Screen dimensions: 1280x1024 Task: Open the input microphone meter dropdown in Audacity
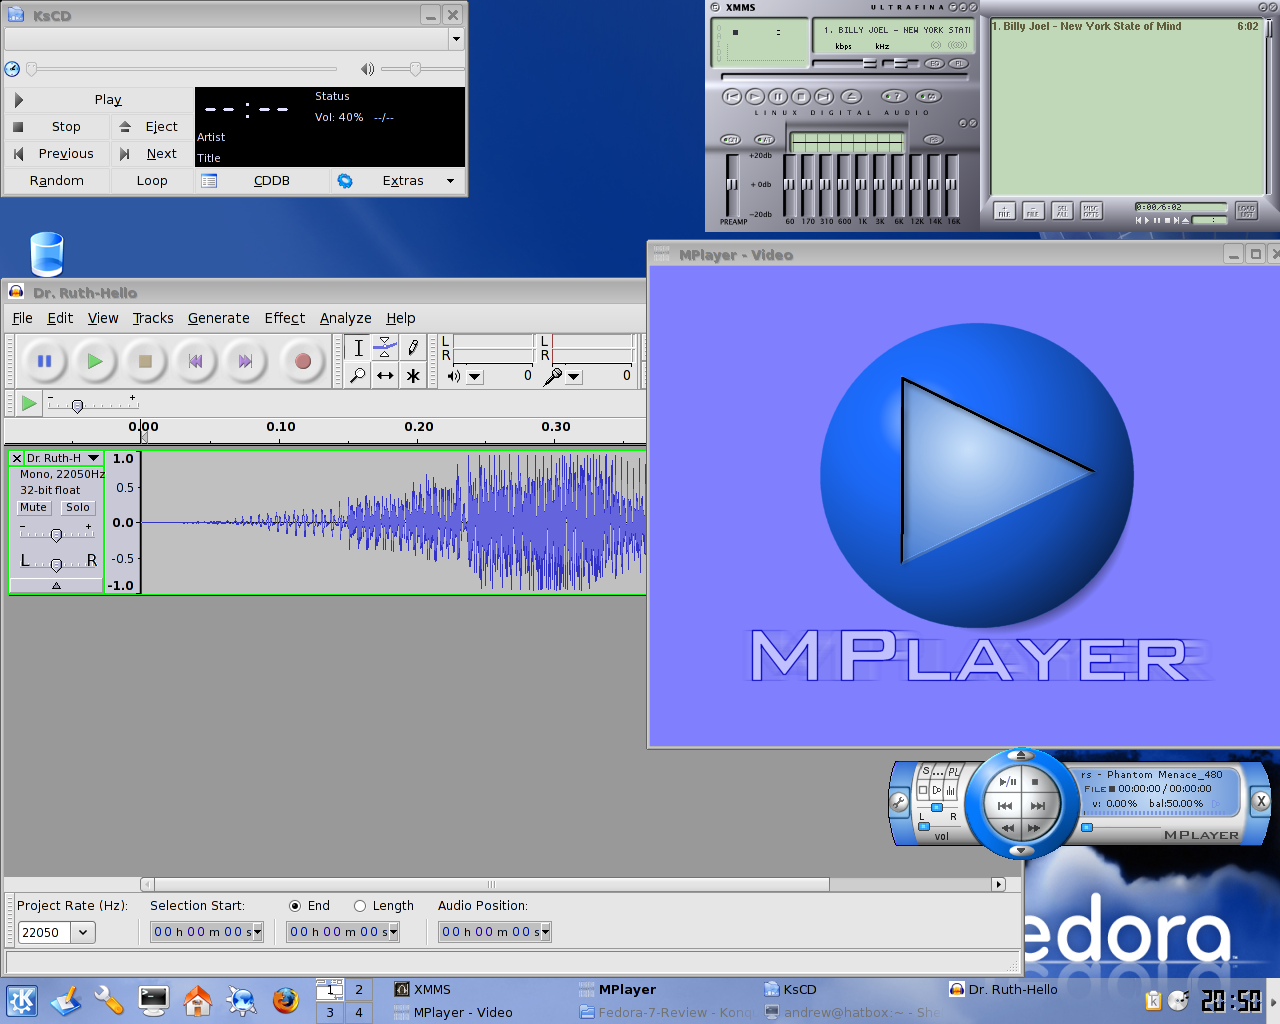pos(573,377)
